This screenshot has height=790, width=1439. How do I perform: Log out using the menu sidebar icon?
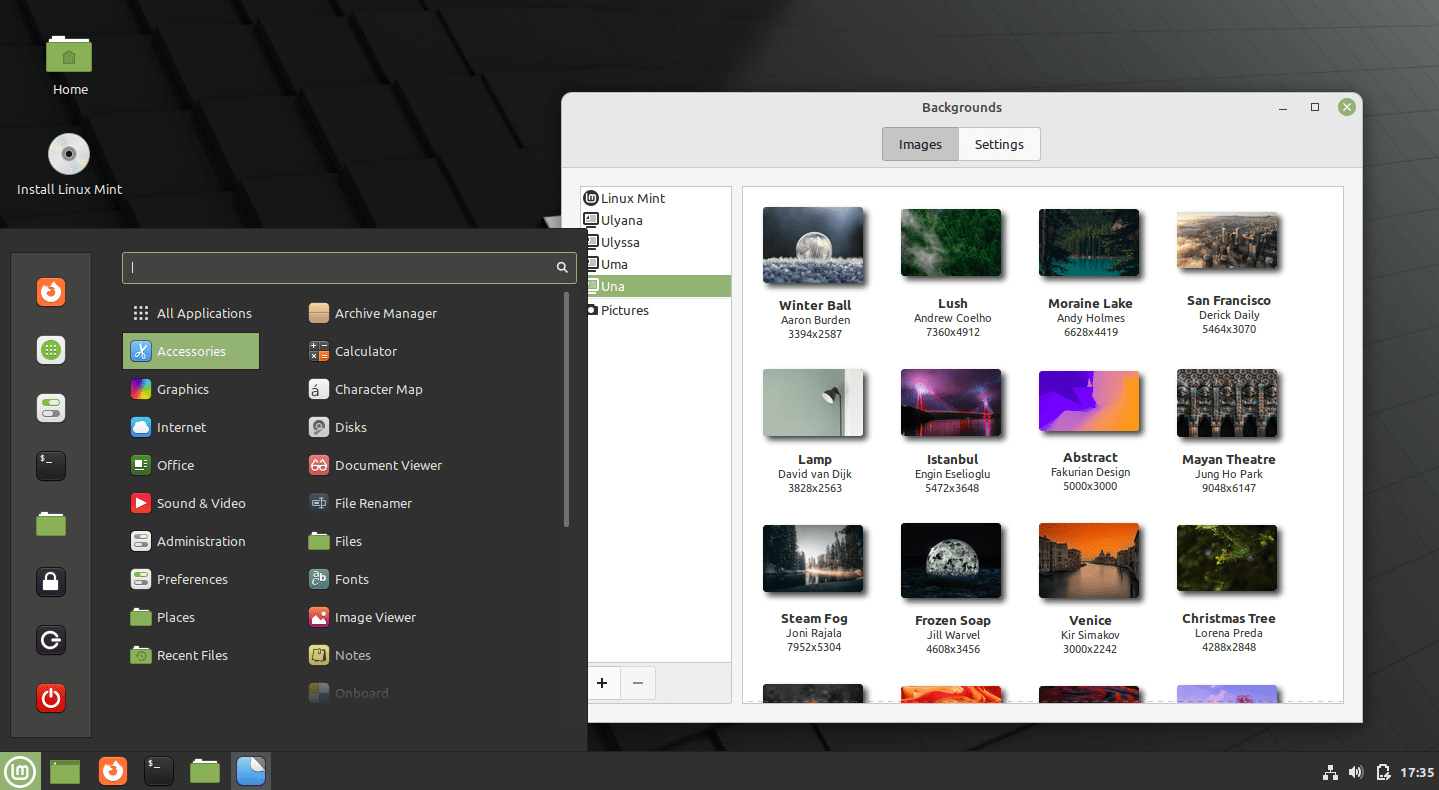coord(51,639)
